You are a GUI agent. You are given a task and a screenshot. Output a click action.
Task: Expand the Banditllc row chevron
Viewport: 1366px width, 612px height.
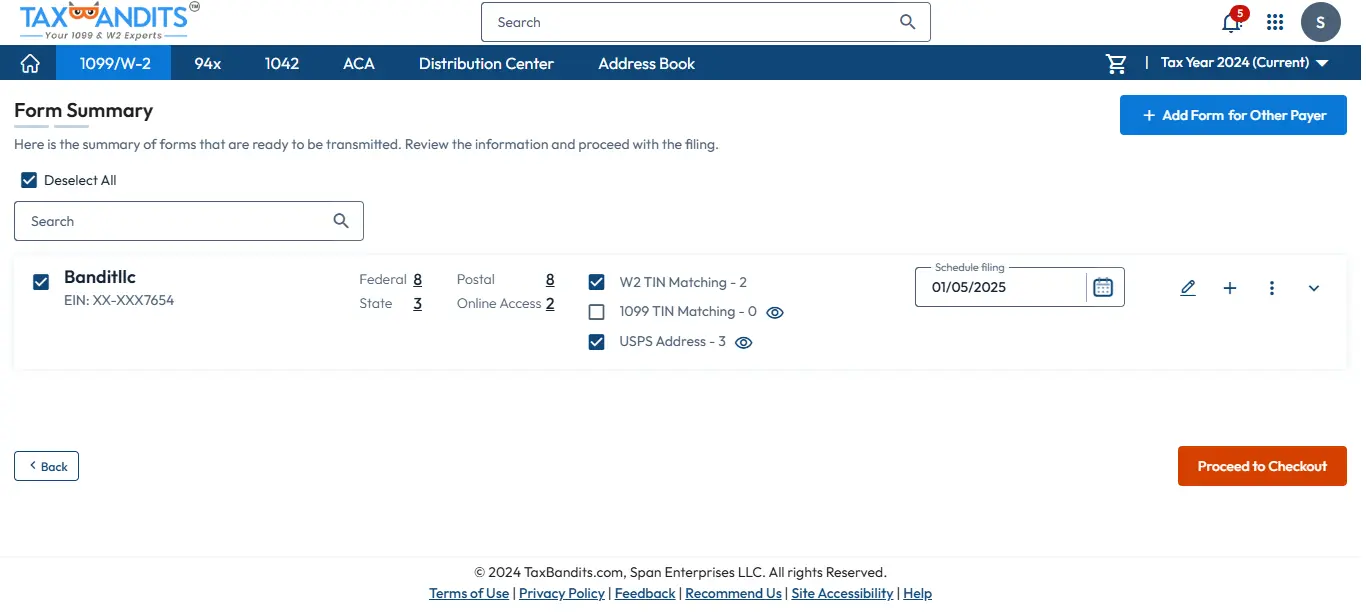1314,287
